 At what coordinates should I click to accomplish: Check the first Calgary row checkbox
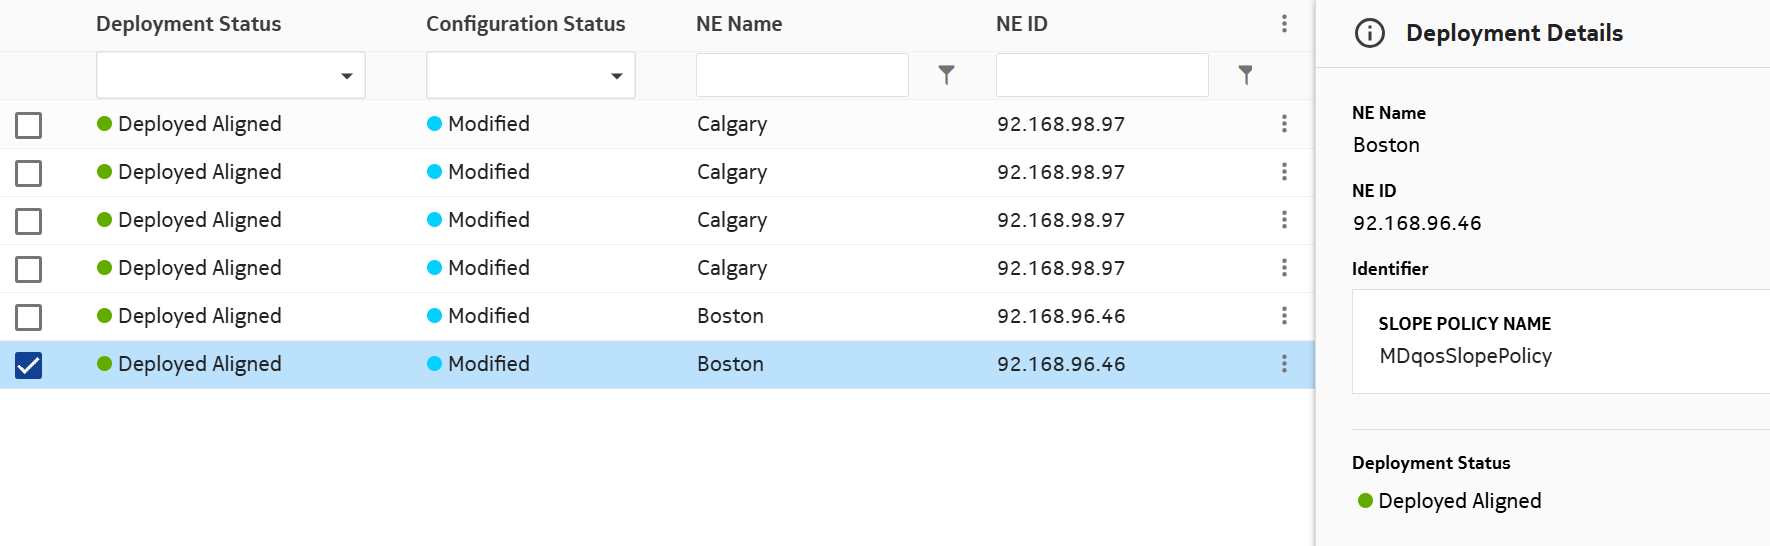click(x=29, y=125)
